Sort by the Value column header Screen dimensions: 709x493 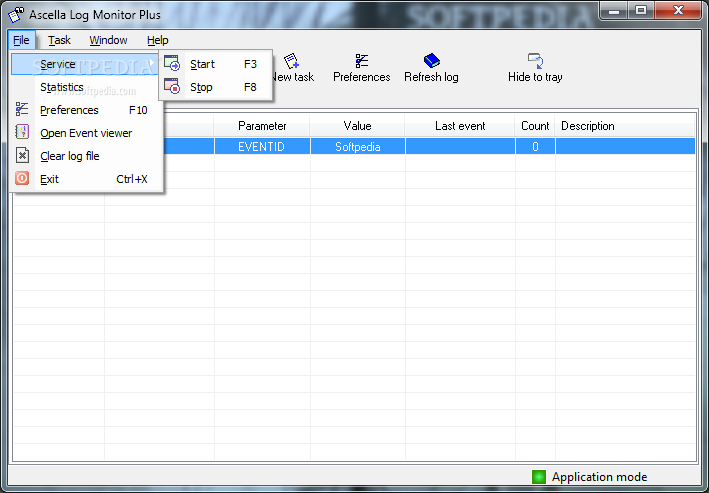tap(358, 126)
